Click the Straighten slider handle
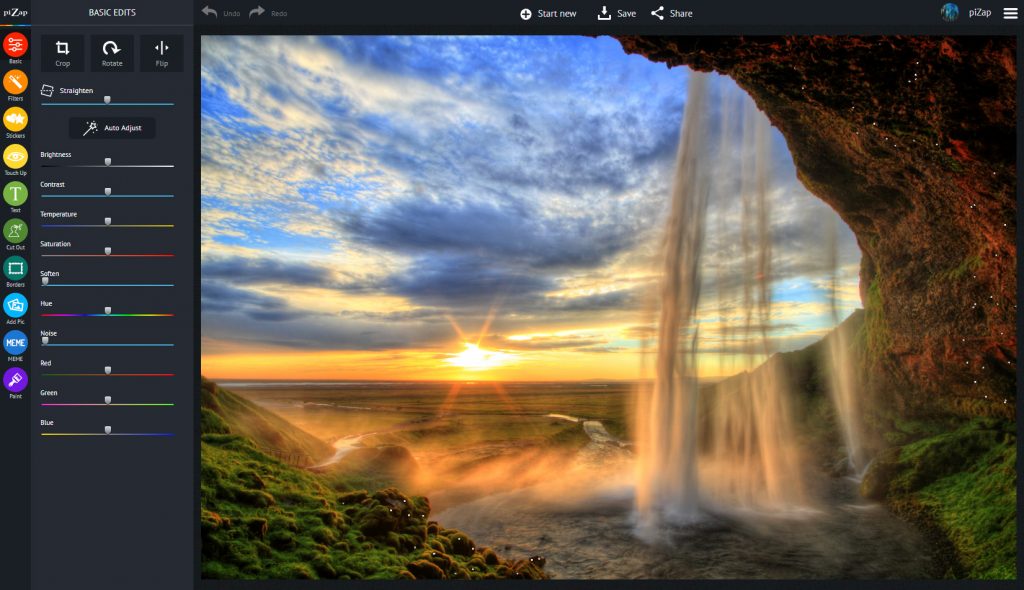Screen dimensions: 1024x590 107,100
